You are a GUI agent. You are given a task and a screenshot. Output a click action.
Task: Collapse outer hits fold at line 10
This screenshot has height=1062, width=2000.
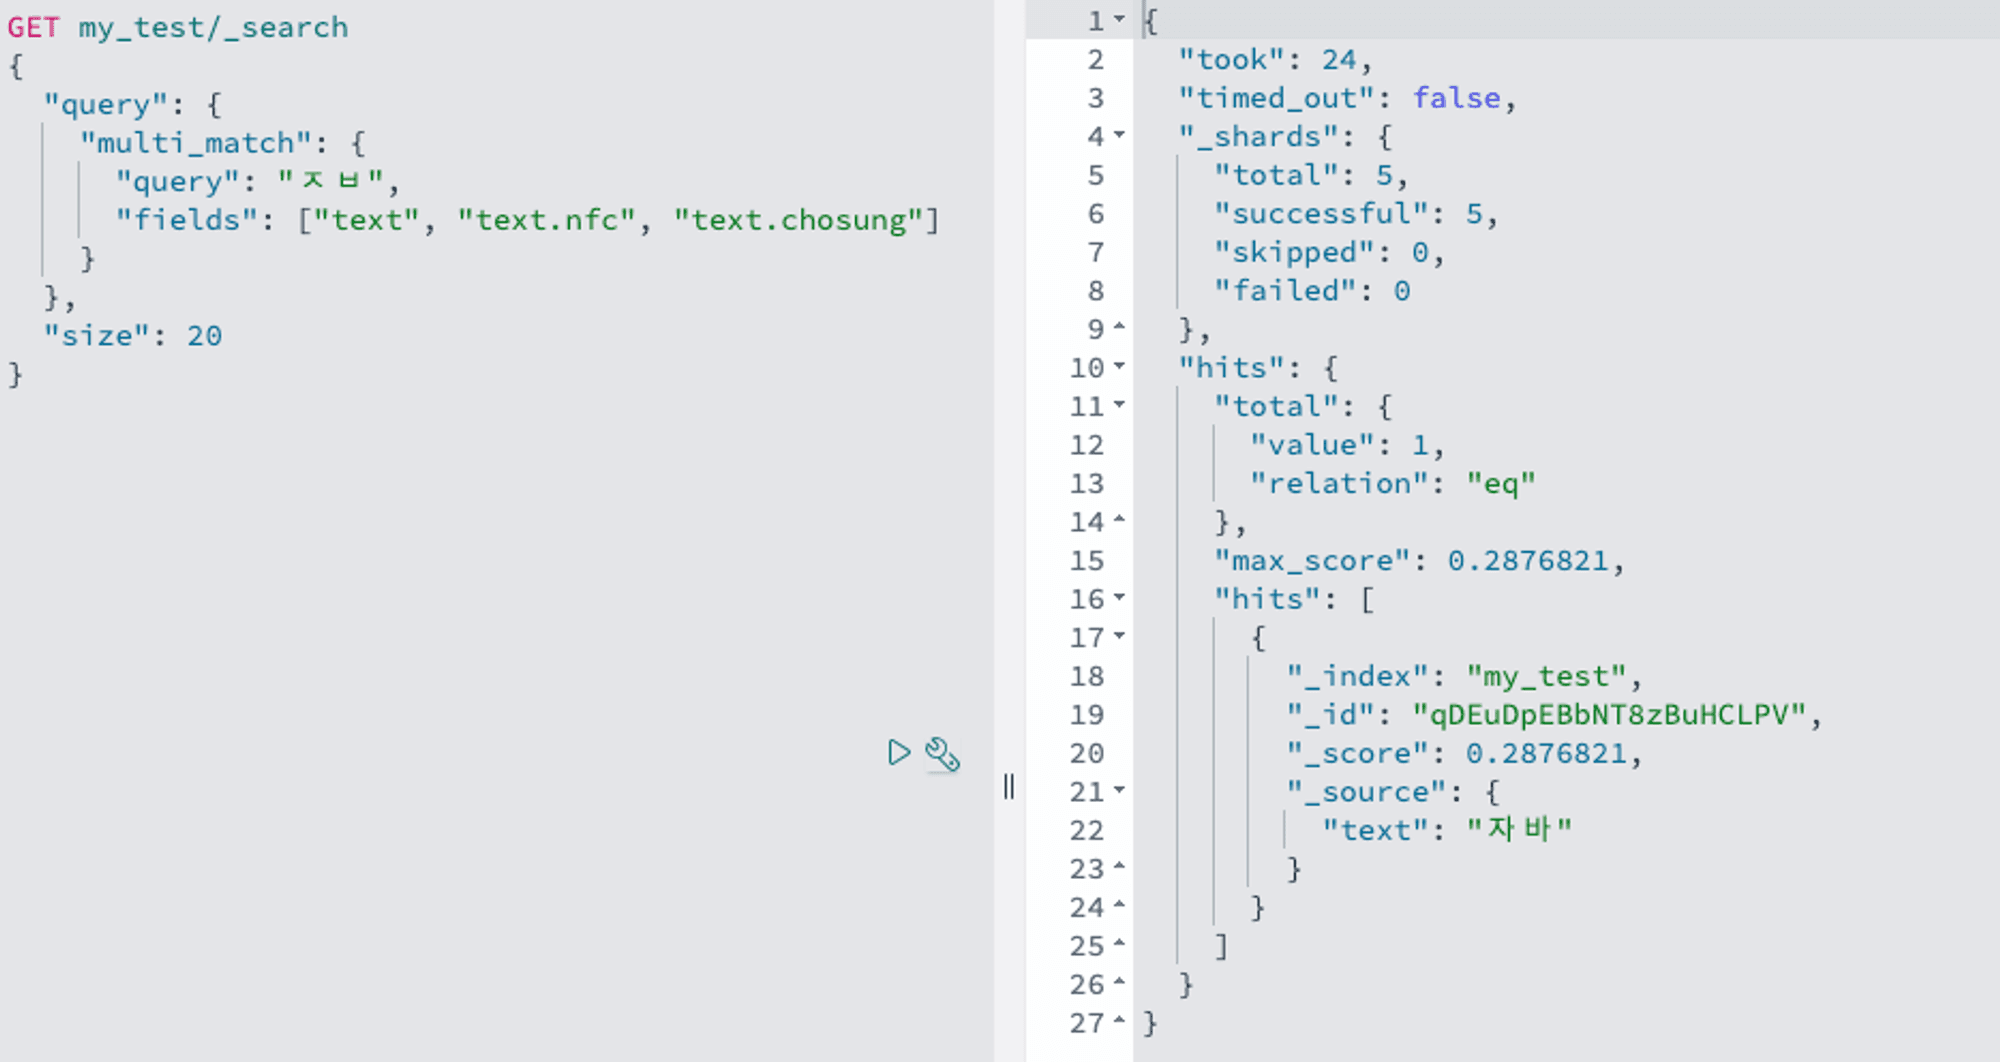[1120, 366]
